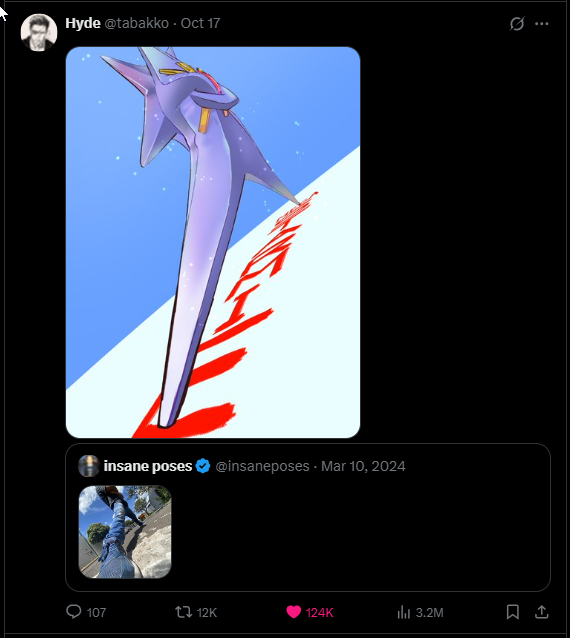This screenshot has width=570, height=638.
Task: Open the purple spiky artwork image
Action: point(213,243)
